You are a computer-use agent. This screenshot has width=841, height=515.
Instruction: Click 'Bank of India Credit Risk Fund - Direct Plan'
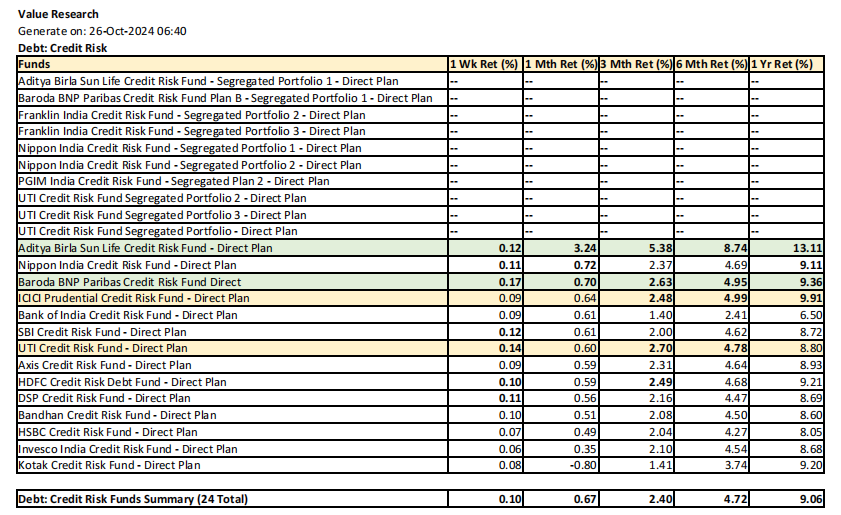128,315
